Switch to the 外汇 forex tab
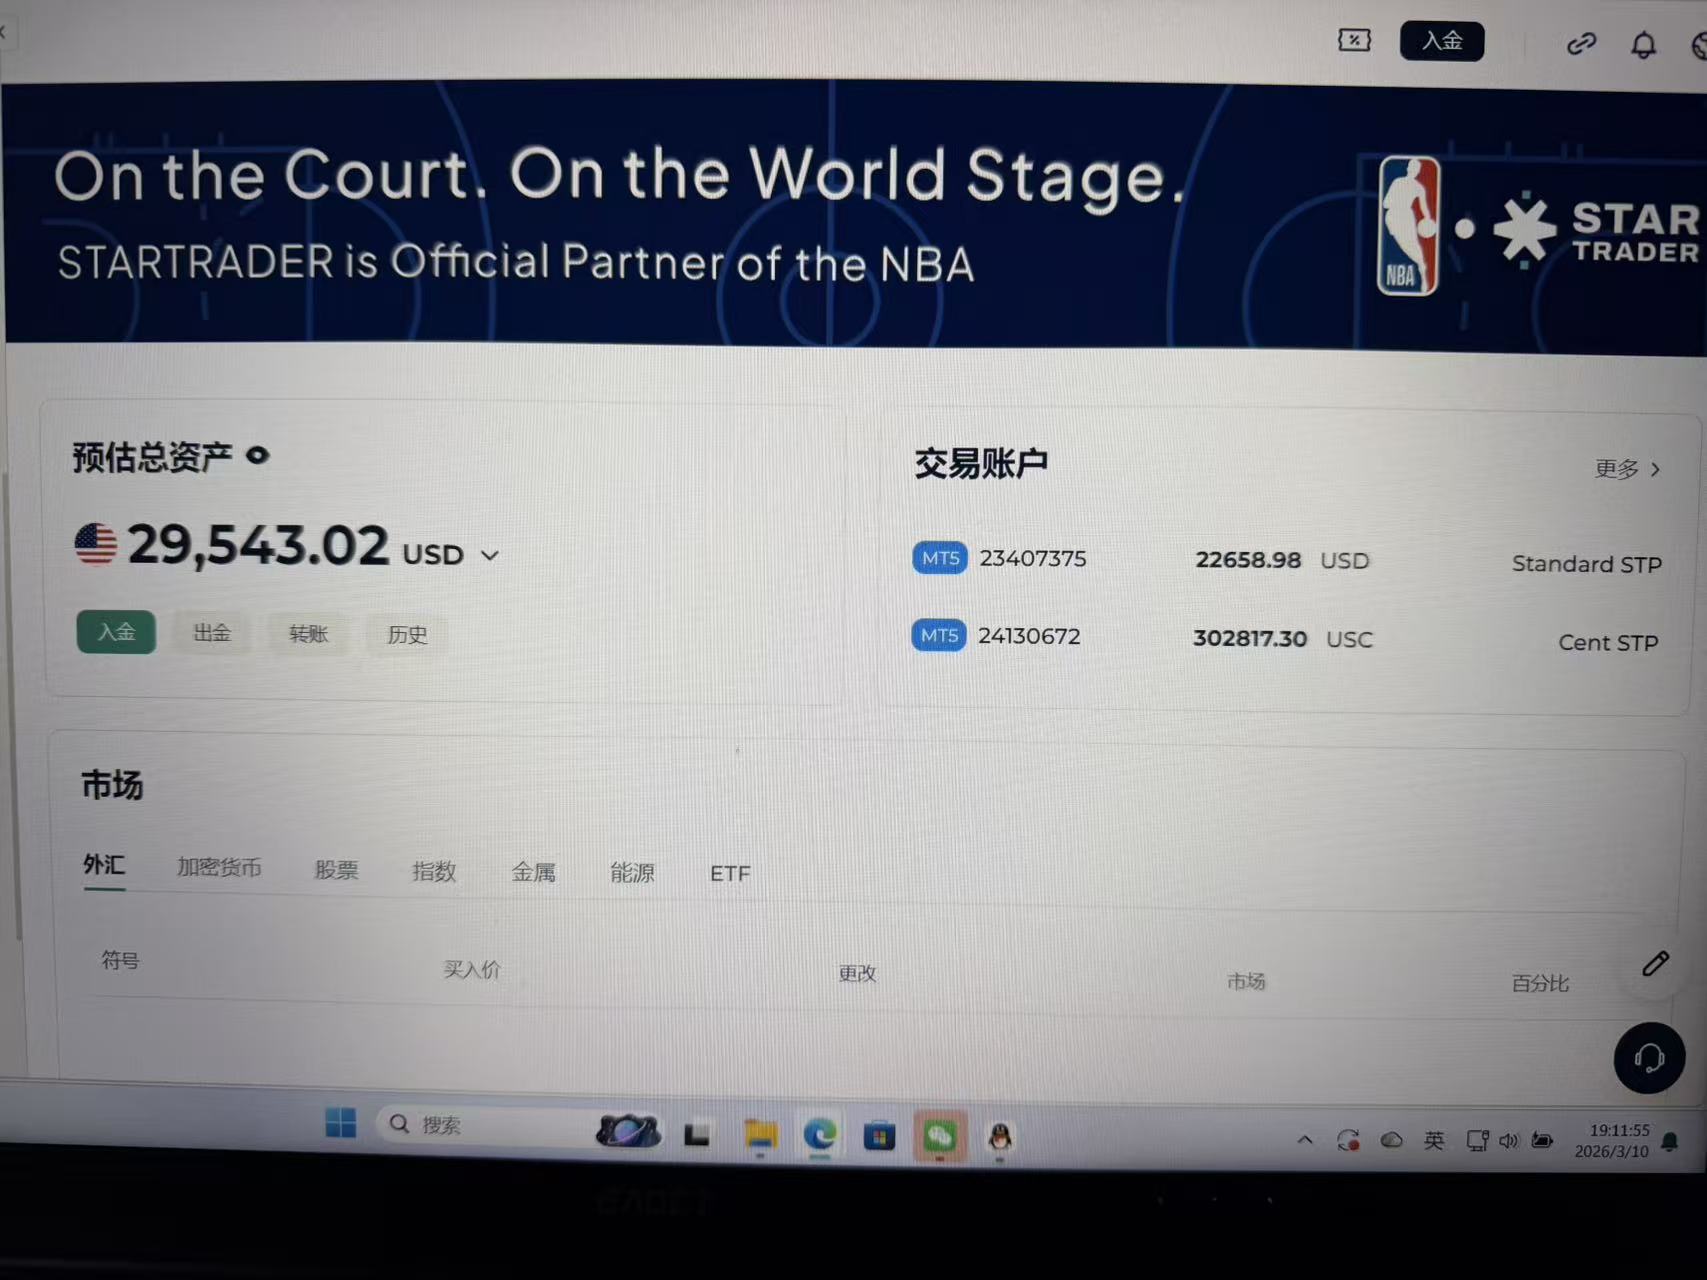The image size is (1707, 1280). point(104,864)
